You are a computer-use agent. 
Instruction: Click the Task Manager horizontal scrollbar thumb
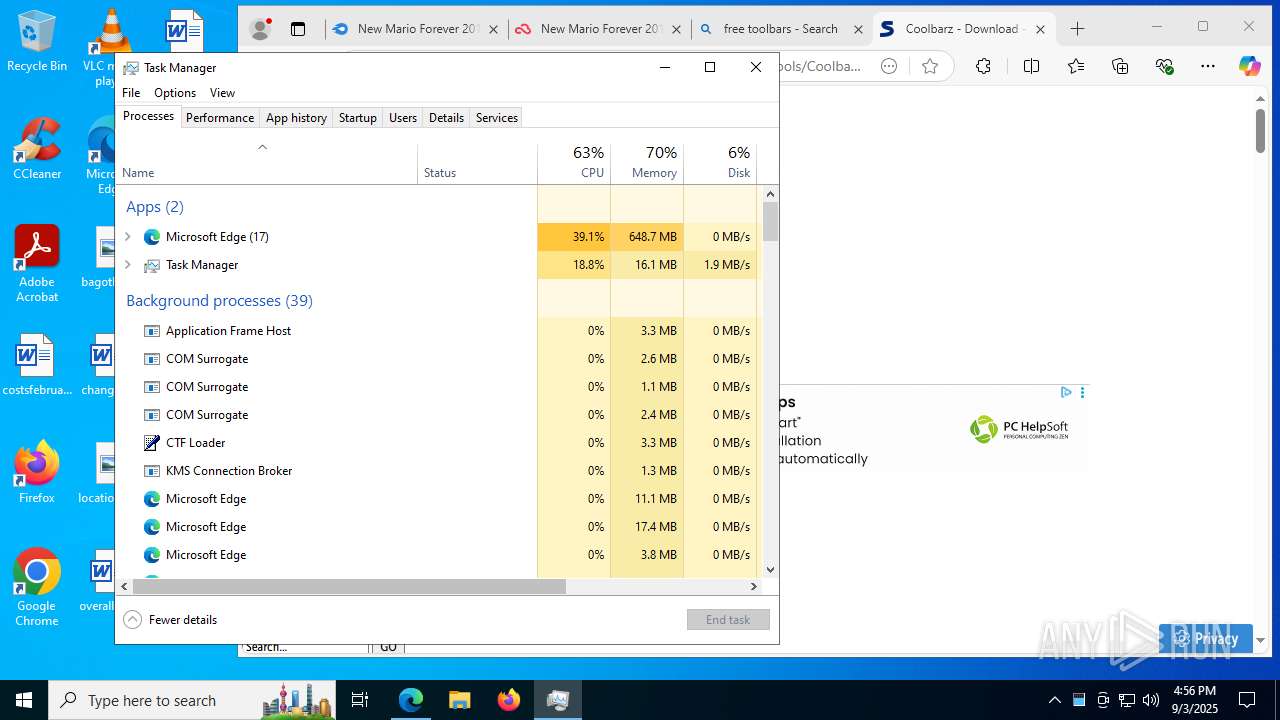point(349,587)
